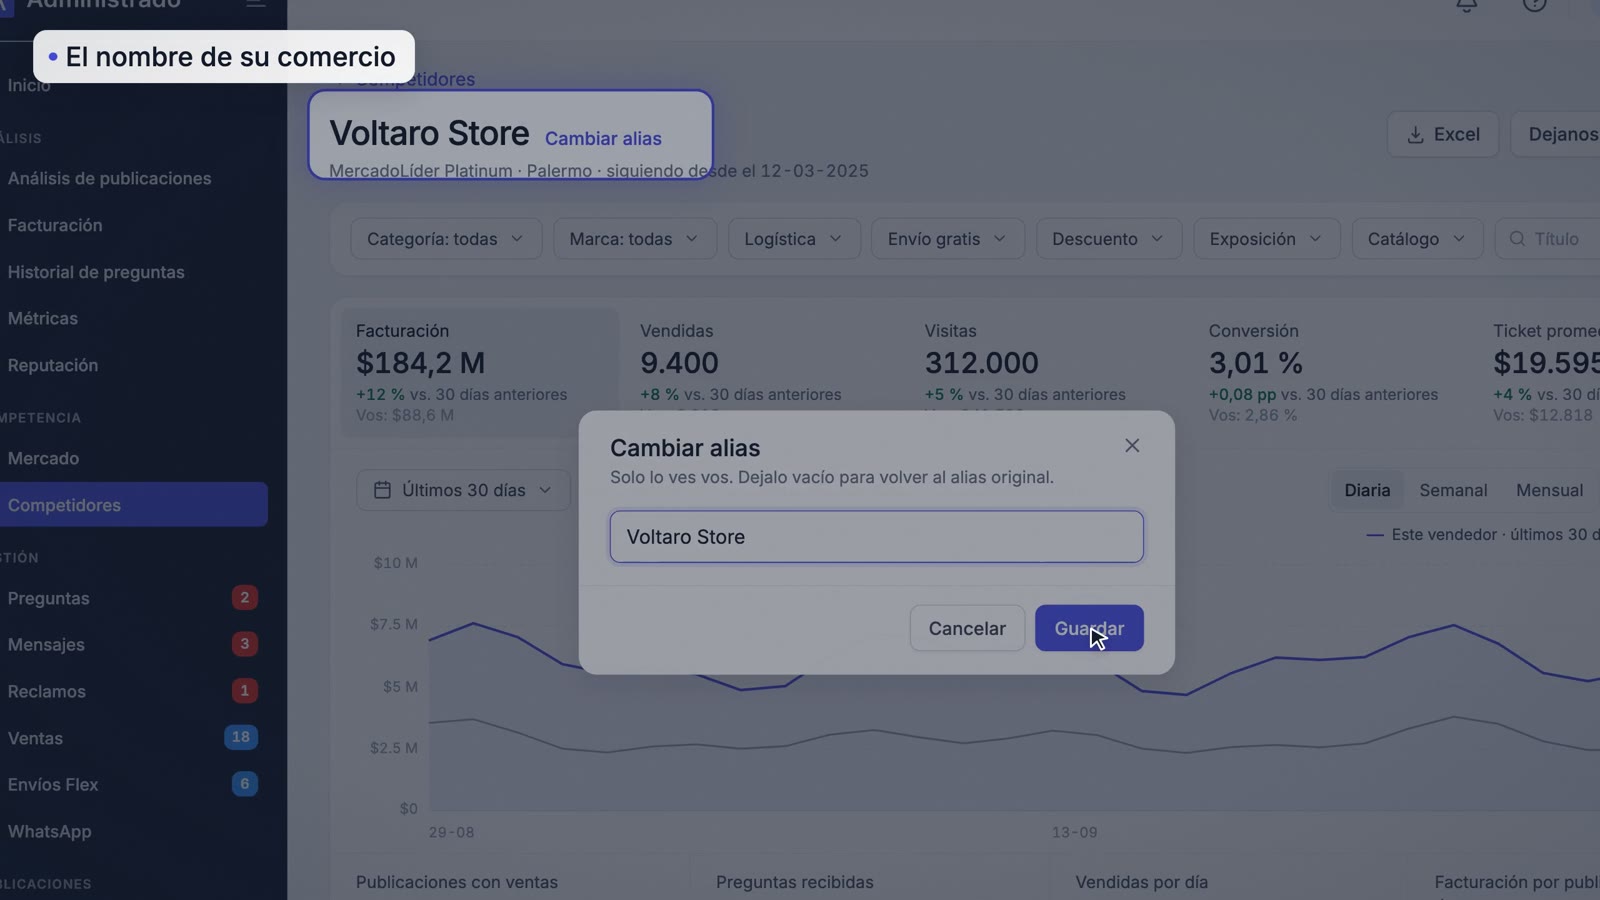This screenshot has width=1600, height=900.
Task: Click the Título search field
Action: 1548,239
